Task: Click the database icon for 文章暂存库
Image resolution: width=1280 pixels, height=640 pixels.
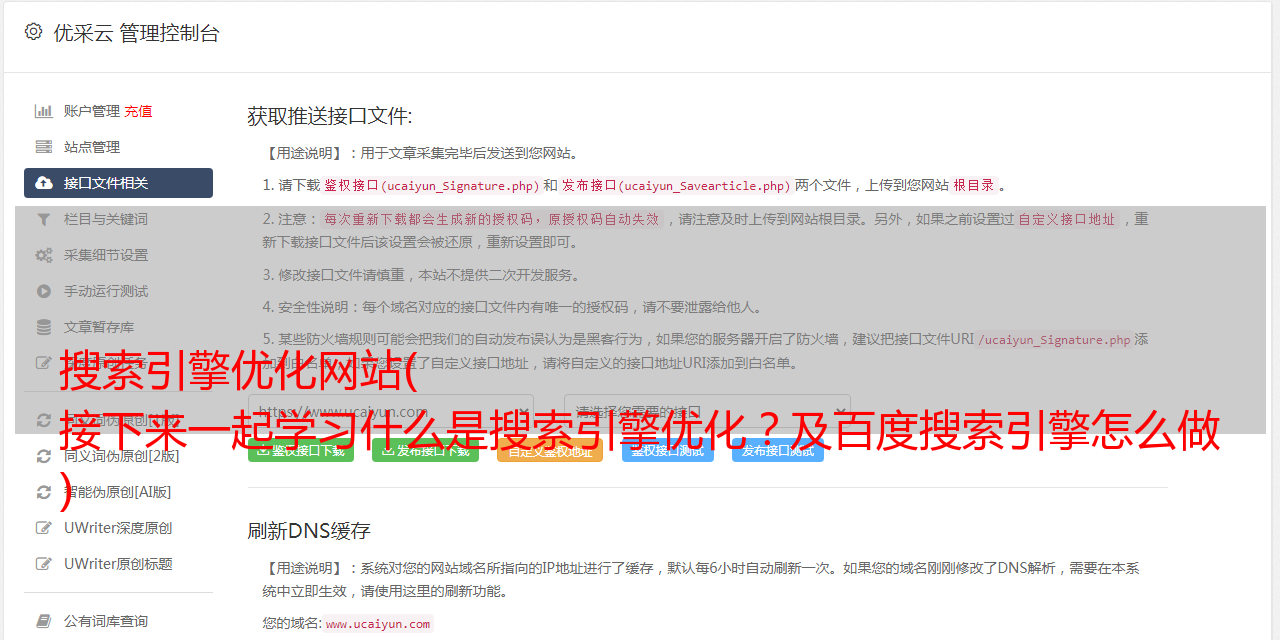Action: pyautogui.click(x=44, y=327)
